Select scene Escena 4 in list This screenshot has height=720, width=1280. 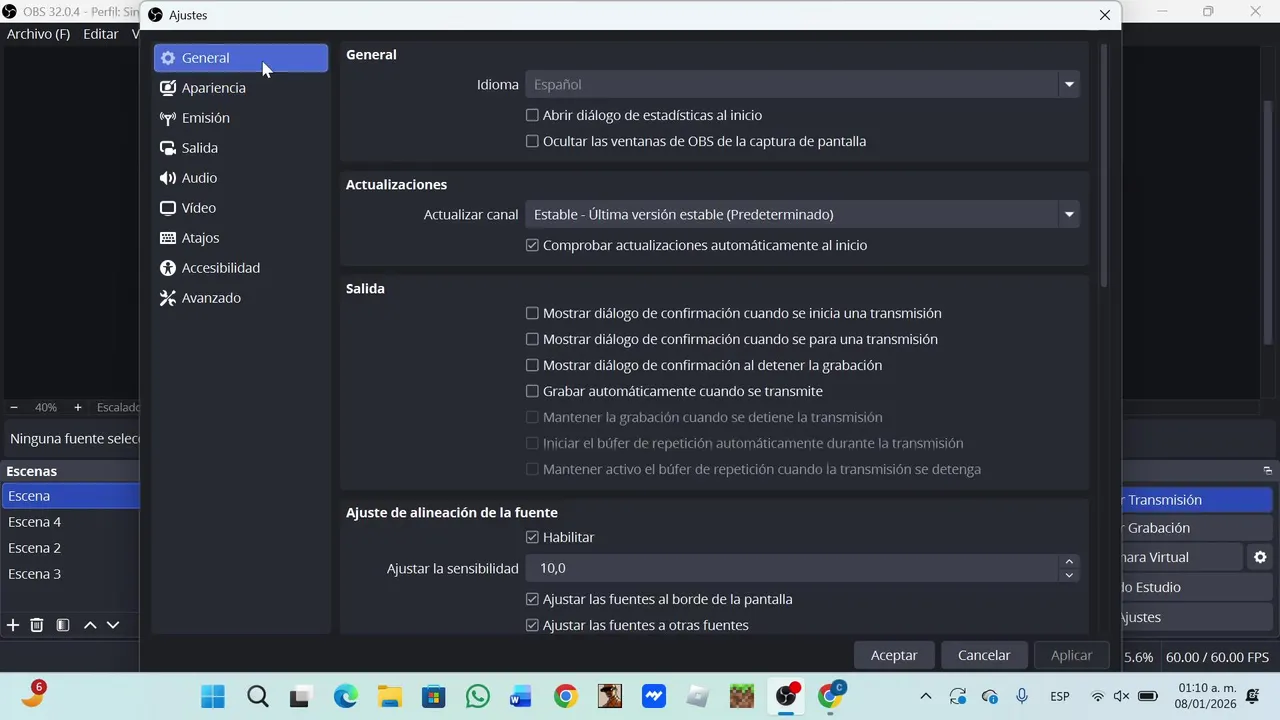click(70, 522)
